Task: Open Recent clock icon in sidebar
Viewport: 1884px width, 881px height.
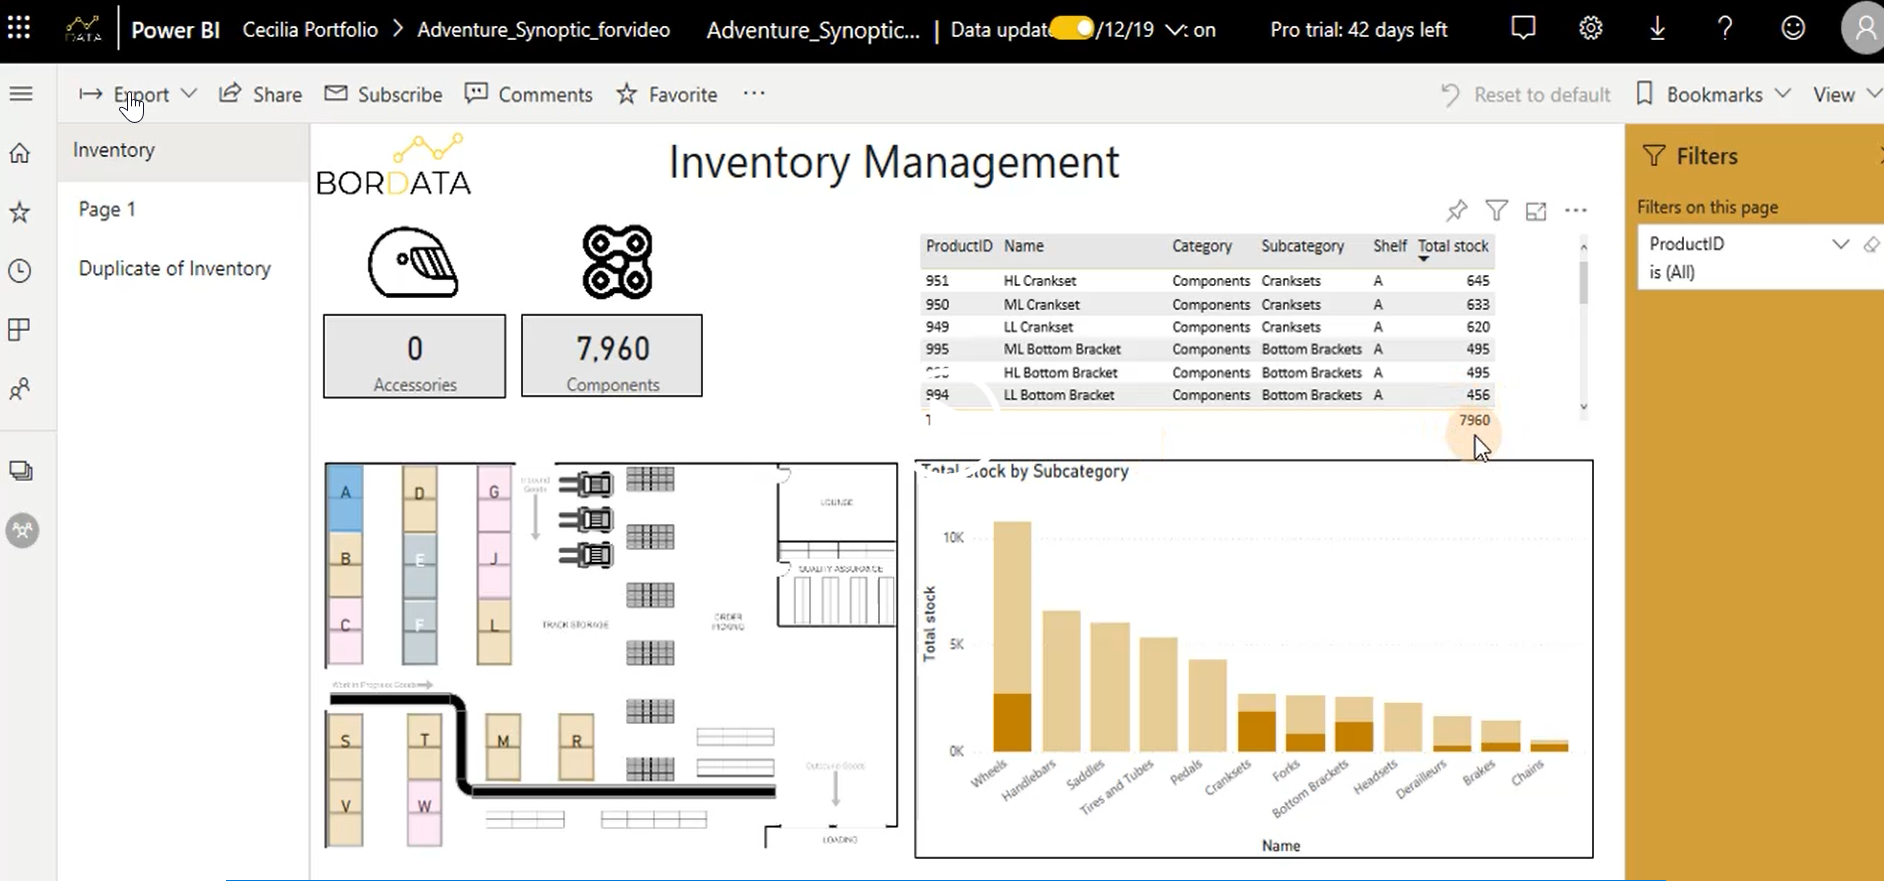Action: pyautogui.click(x=20, y=271)
